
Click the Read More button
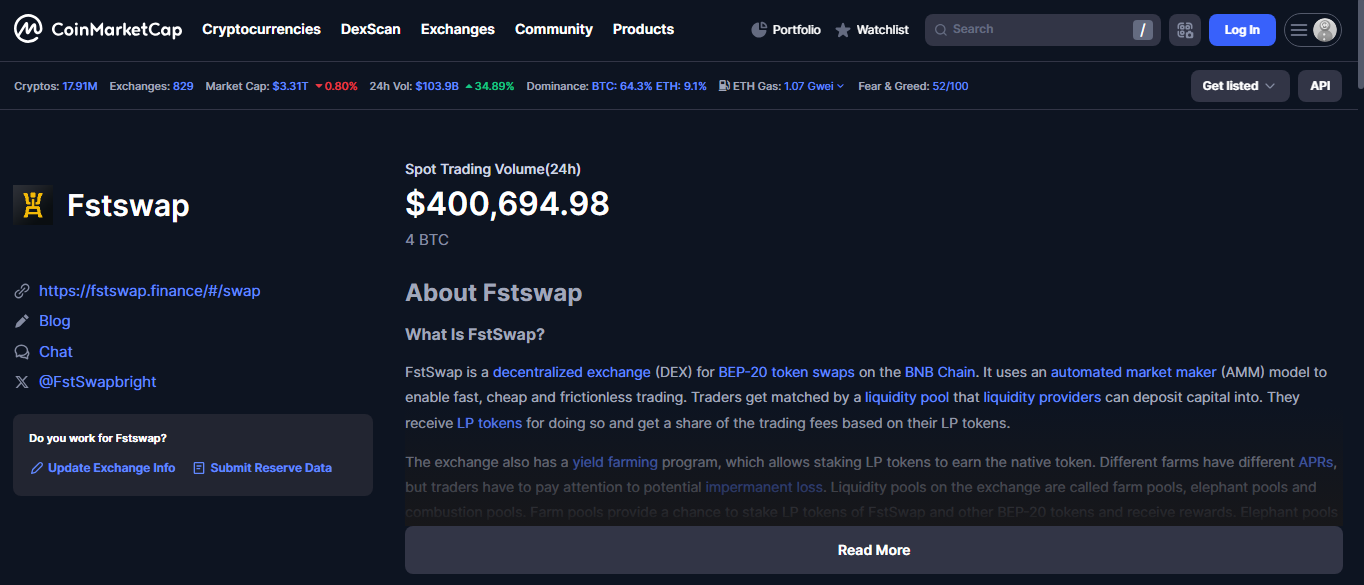pyautogui.click(x=874, y=550)
